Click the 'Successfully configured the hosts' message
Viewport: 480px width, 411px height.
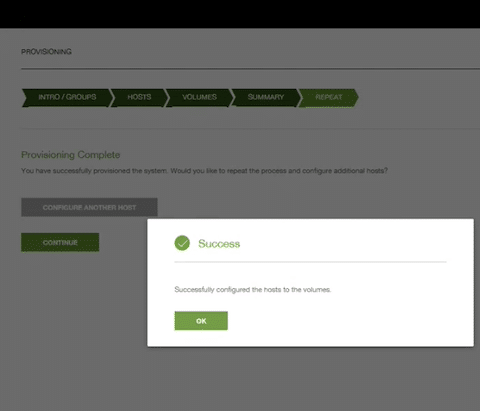pyautogui.click(x=253, y=289)
